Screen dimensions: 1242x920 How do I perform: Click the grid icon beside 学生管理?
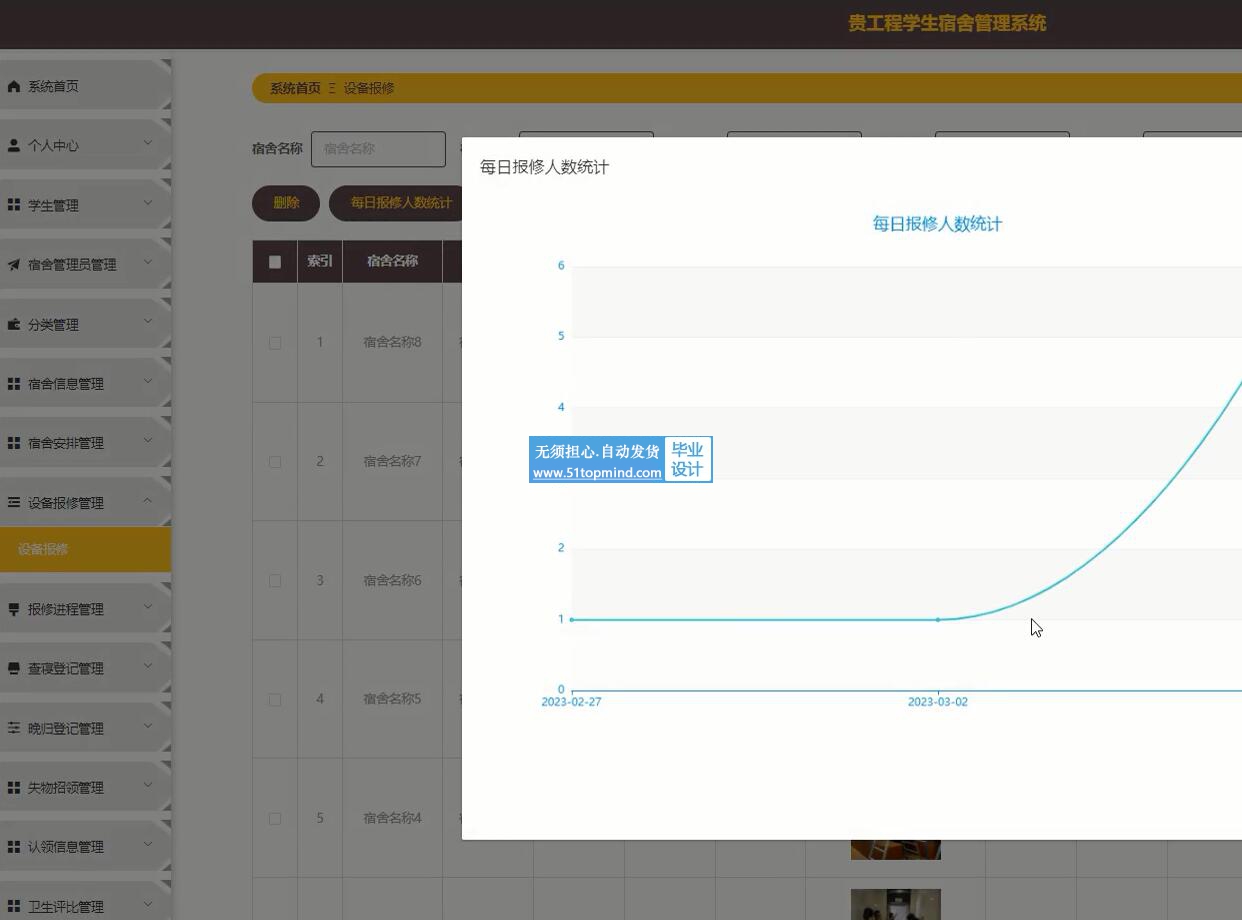click(x=14, y=205)
